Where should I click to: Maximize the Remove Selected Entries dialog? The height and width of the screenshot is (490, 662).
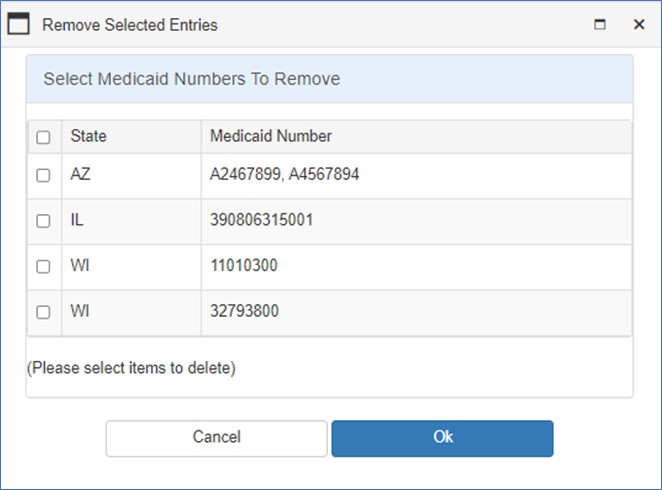(600, 24)
